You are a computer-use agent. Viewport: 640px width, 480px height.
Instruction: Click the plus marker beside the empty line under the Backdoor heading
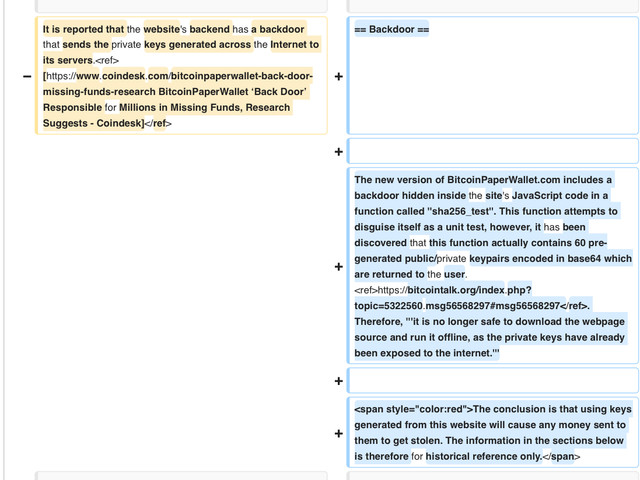pyautogui.click(x=338, y=152)
